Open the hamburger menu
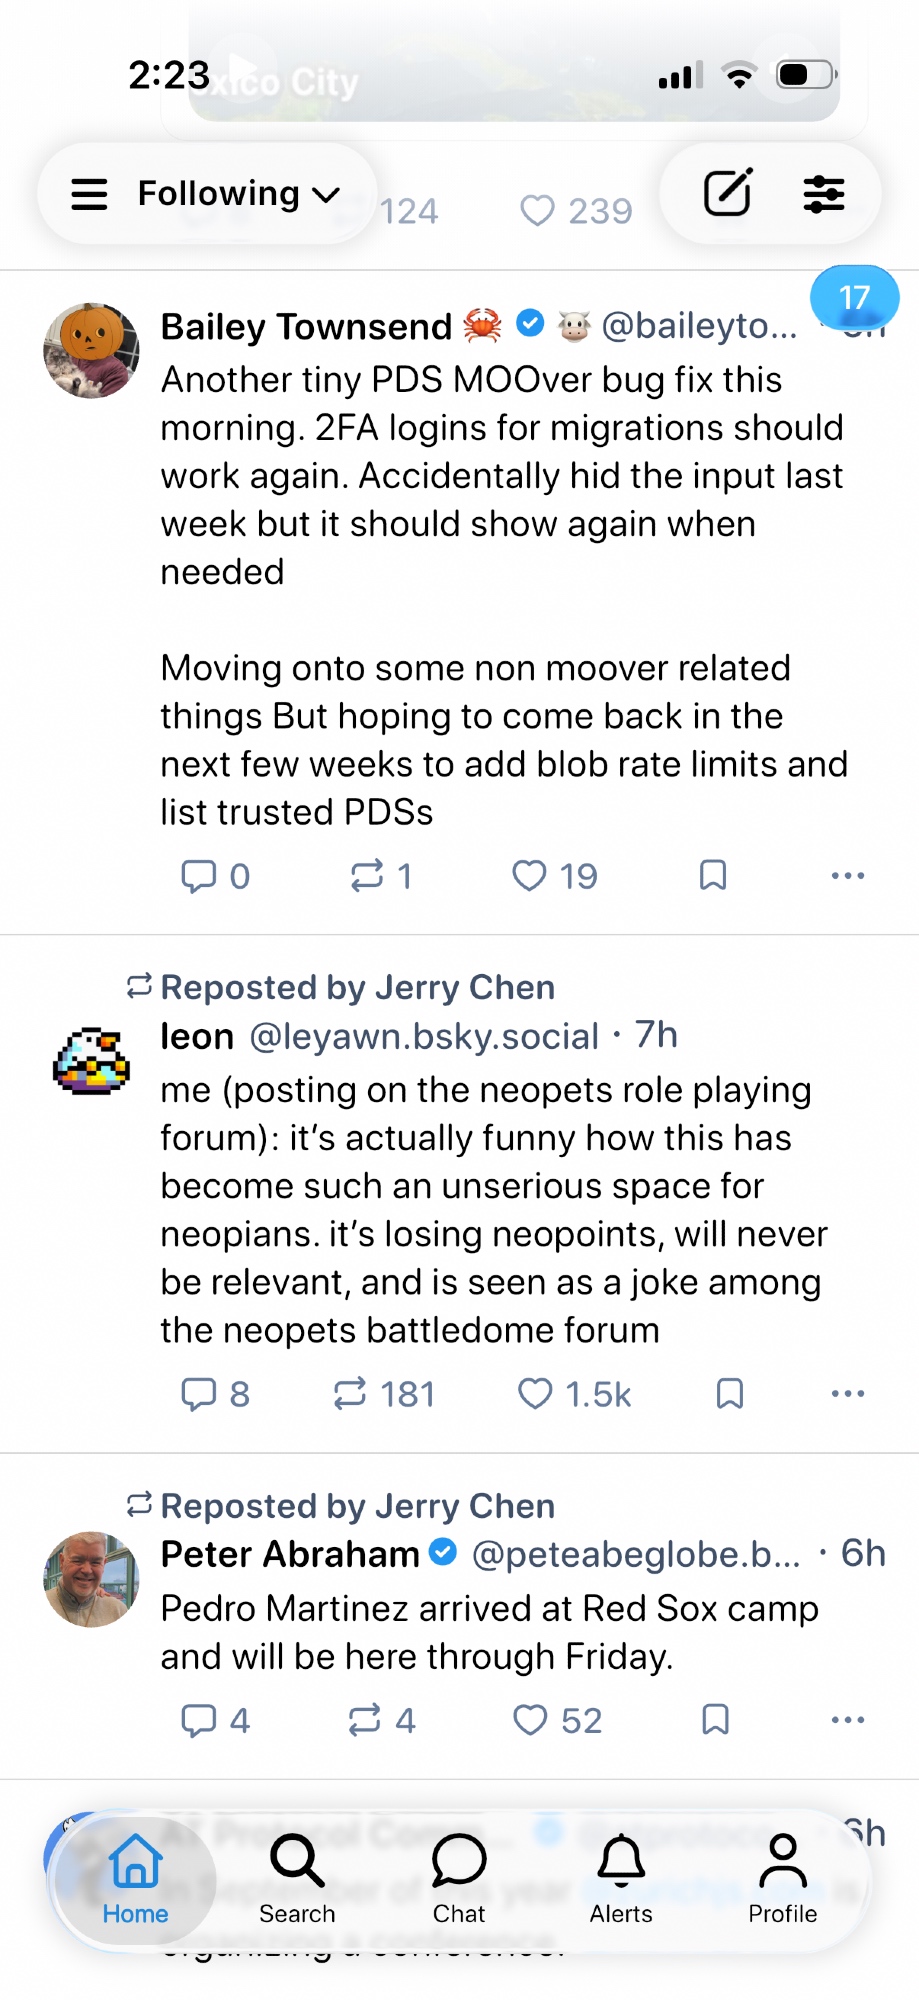The width and height of the screenshot is (919, 2000). (x=89, y=194)
